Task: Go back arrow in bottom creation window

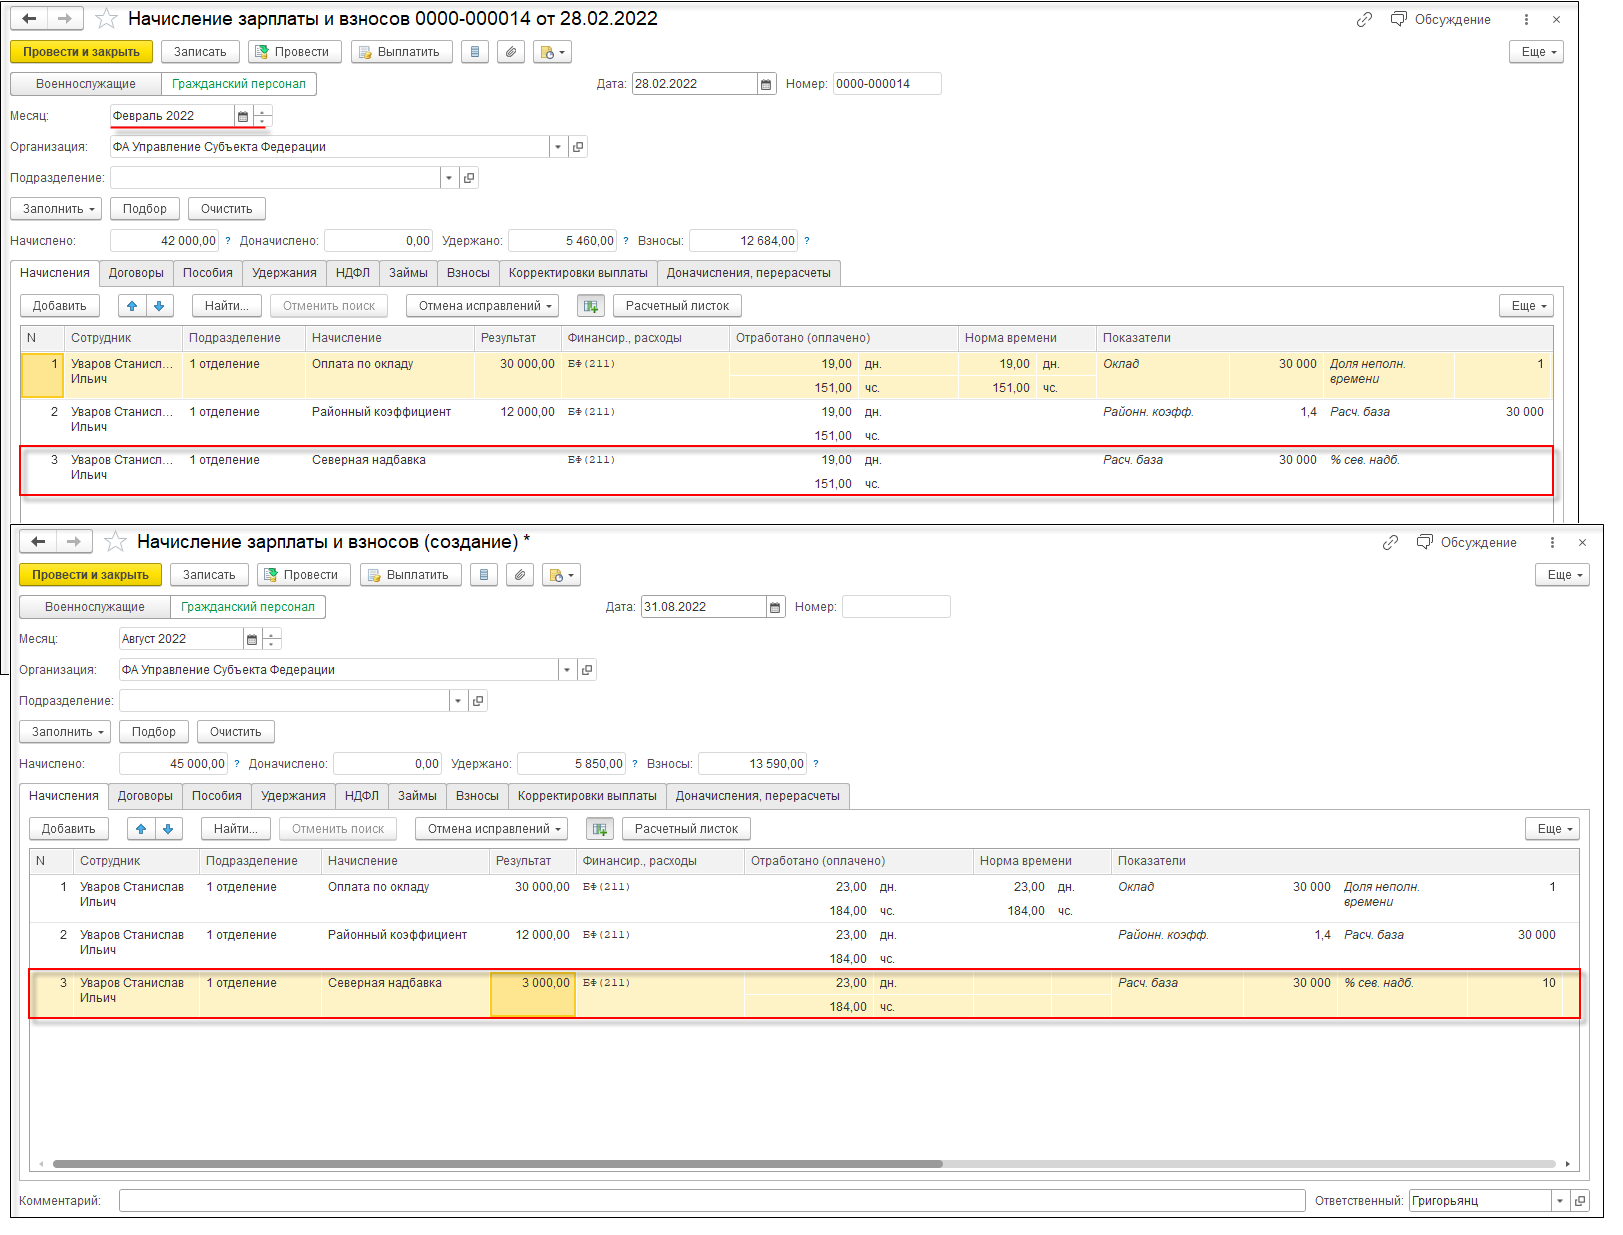Action: tap(38, 542)
